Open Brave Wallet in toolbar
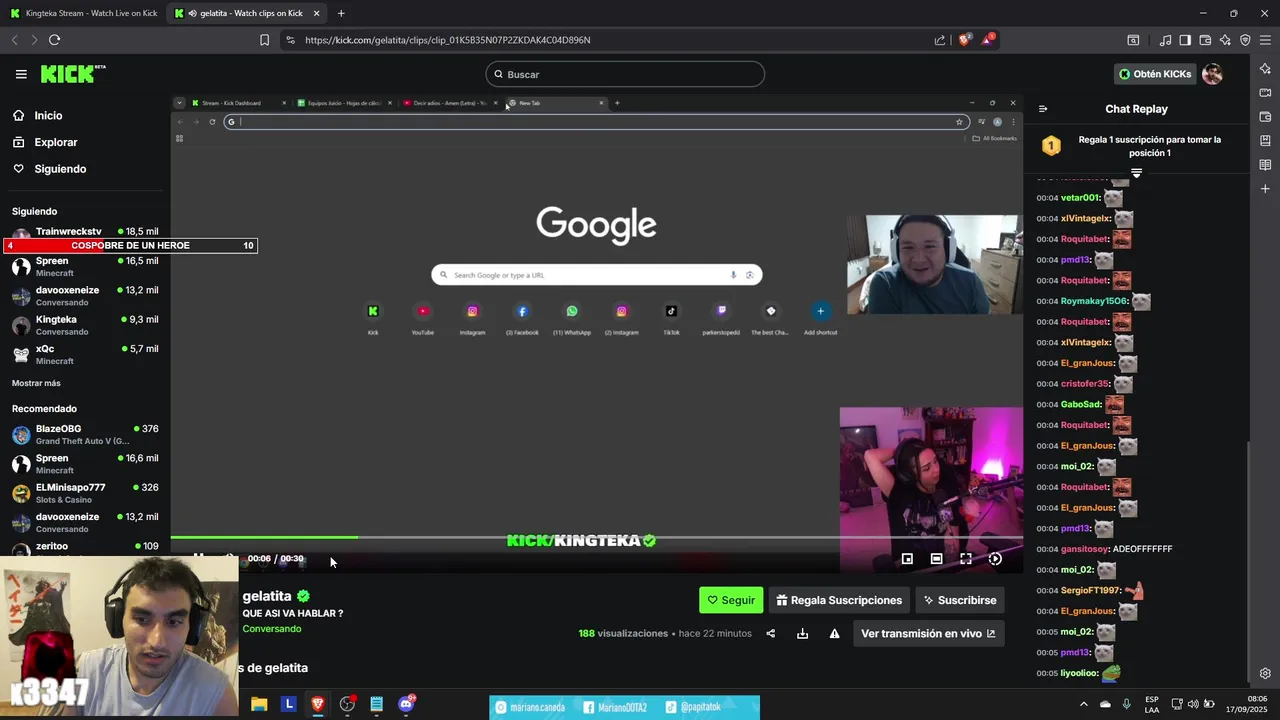 point(1205,40)
